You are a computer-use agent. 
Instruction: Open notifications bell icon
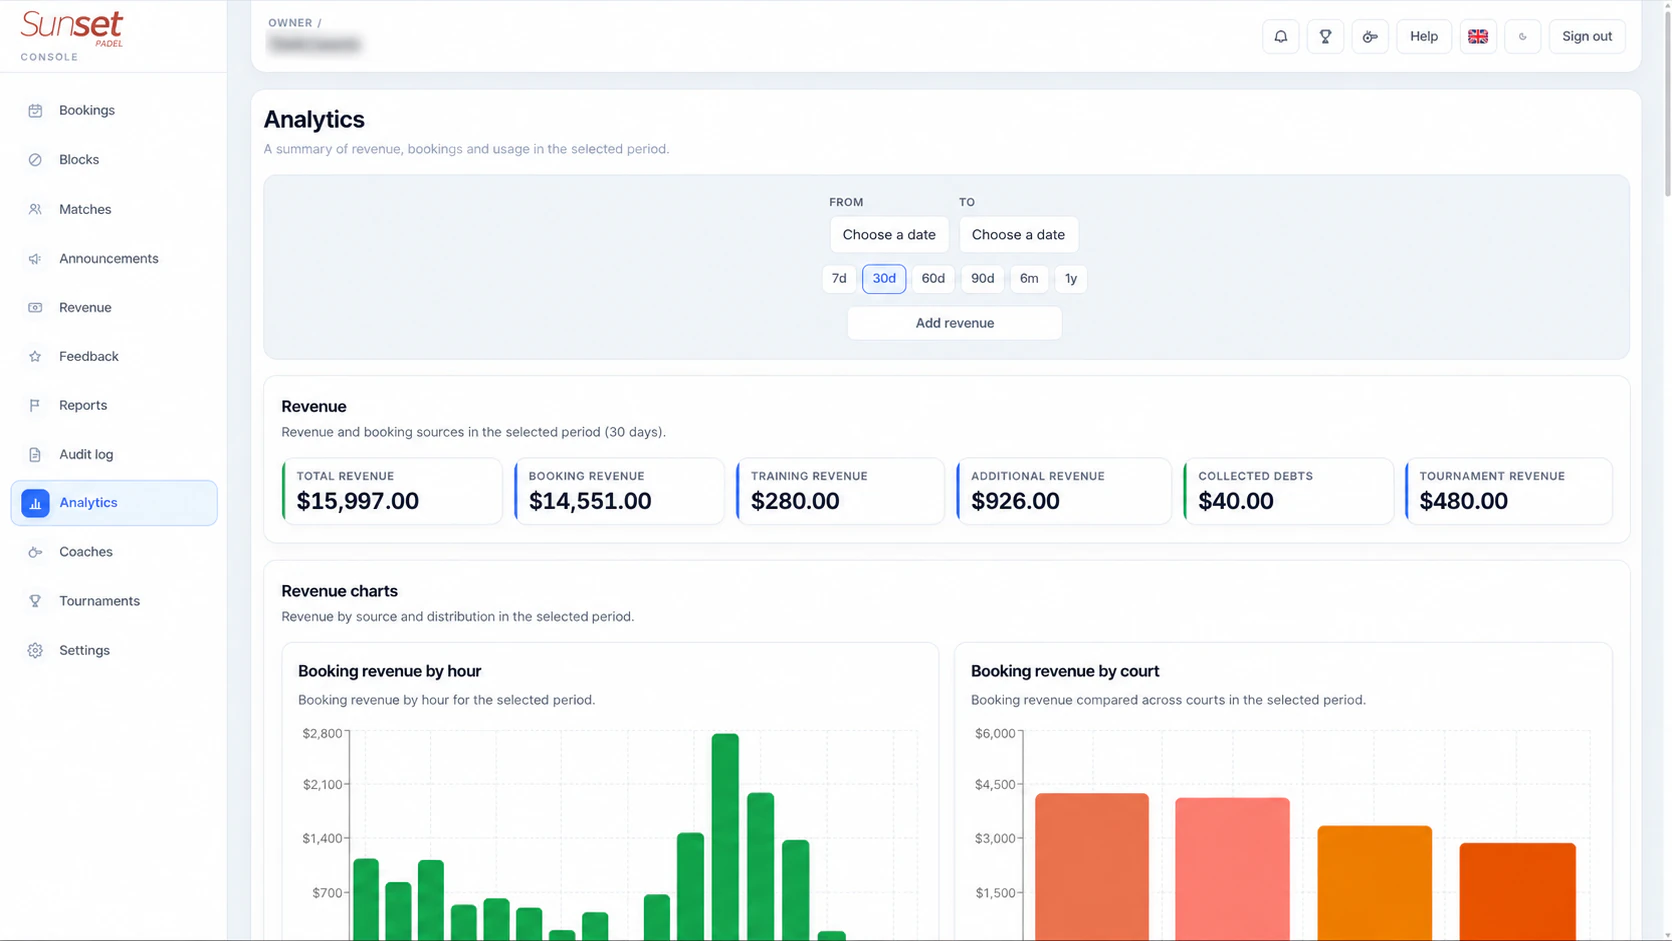[x=1280, y=37]
